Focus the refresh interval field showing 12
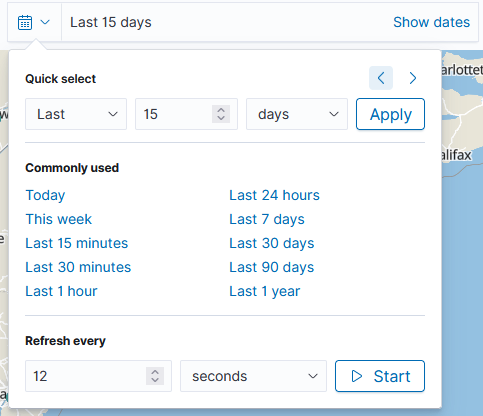This screenshot has width=483, height=416. click(x=98, y=376)
